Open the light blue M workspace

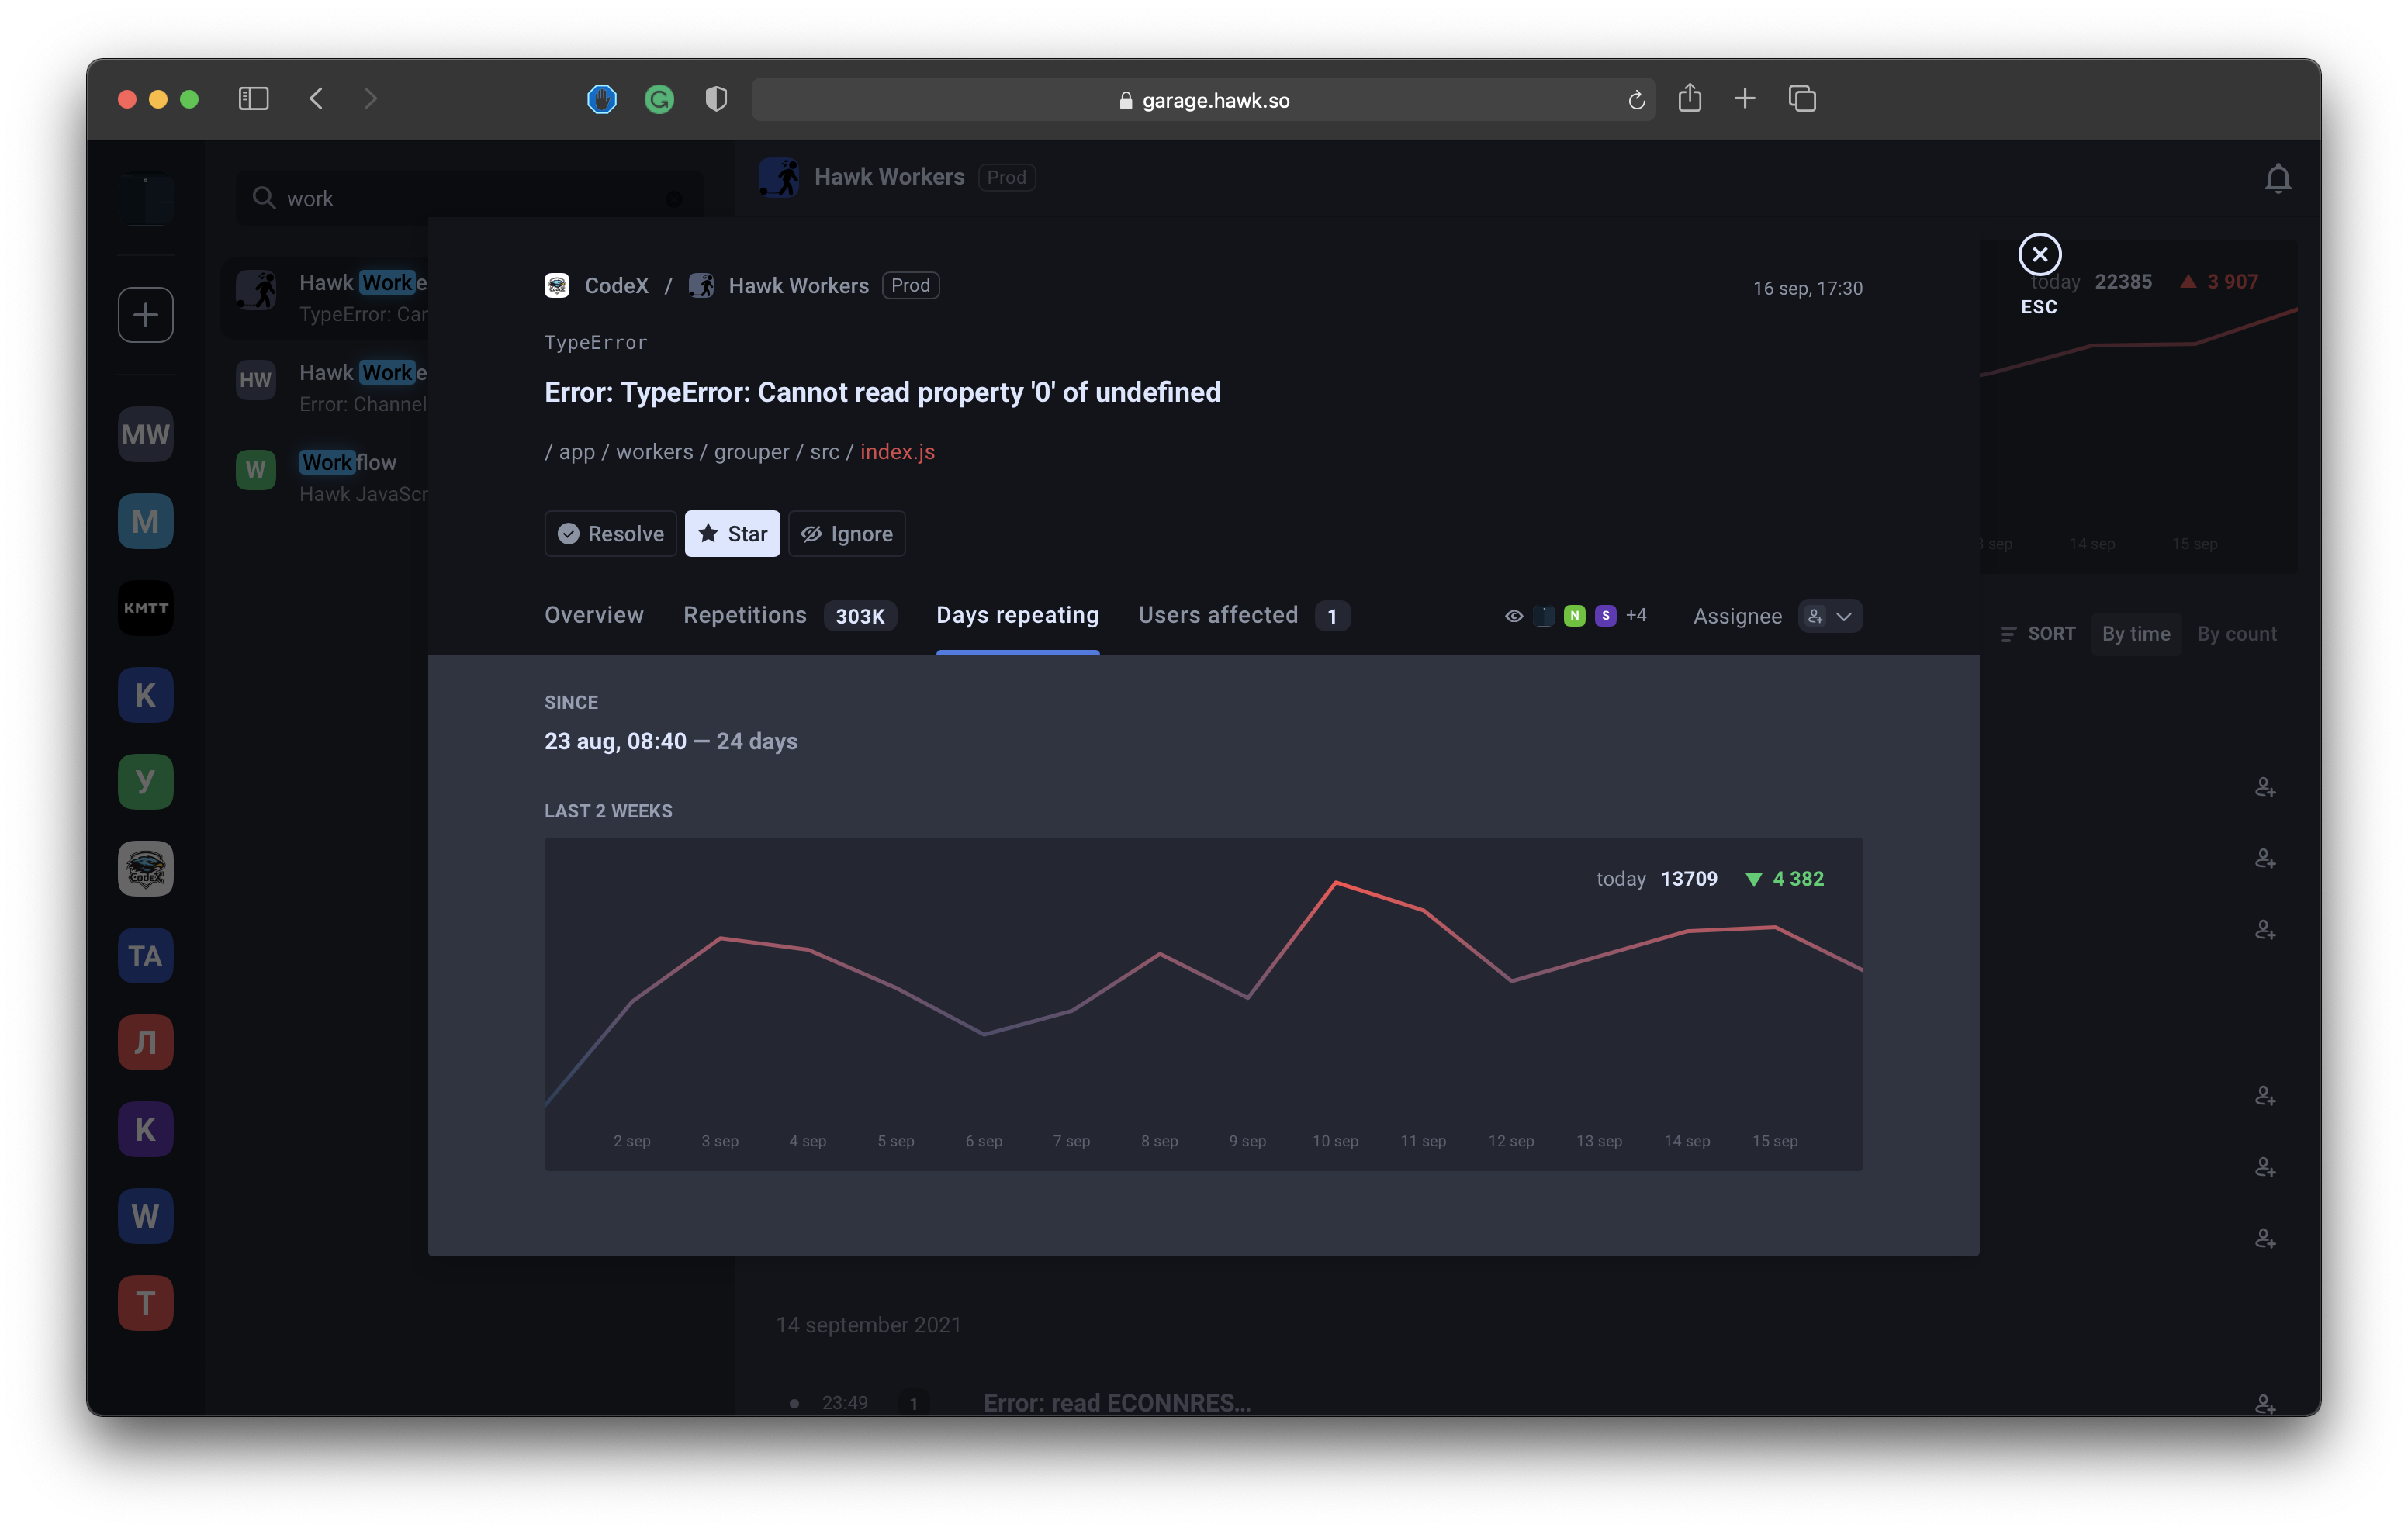pyautogui.click(x=146, y=521)
